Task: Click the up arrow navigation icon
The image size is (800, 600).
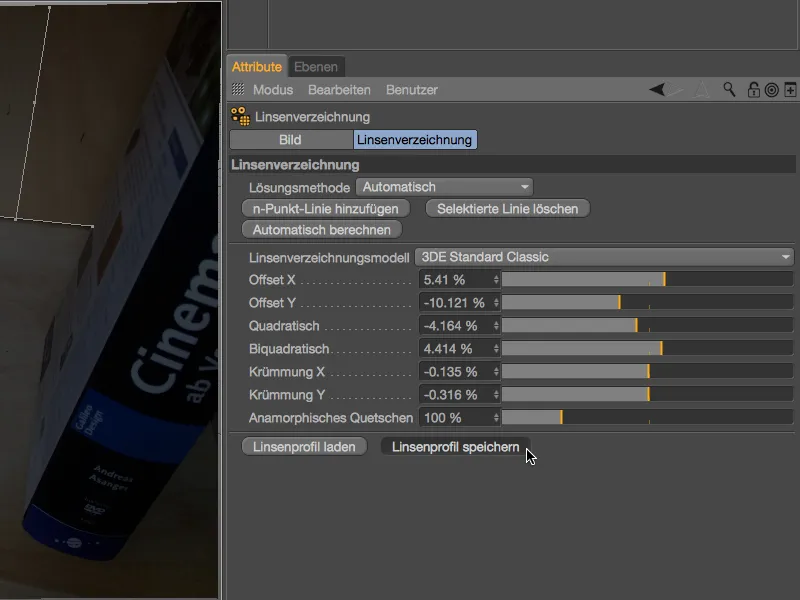Action: click(702, 90)
